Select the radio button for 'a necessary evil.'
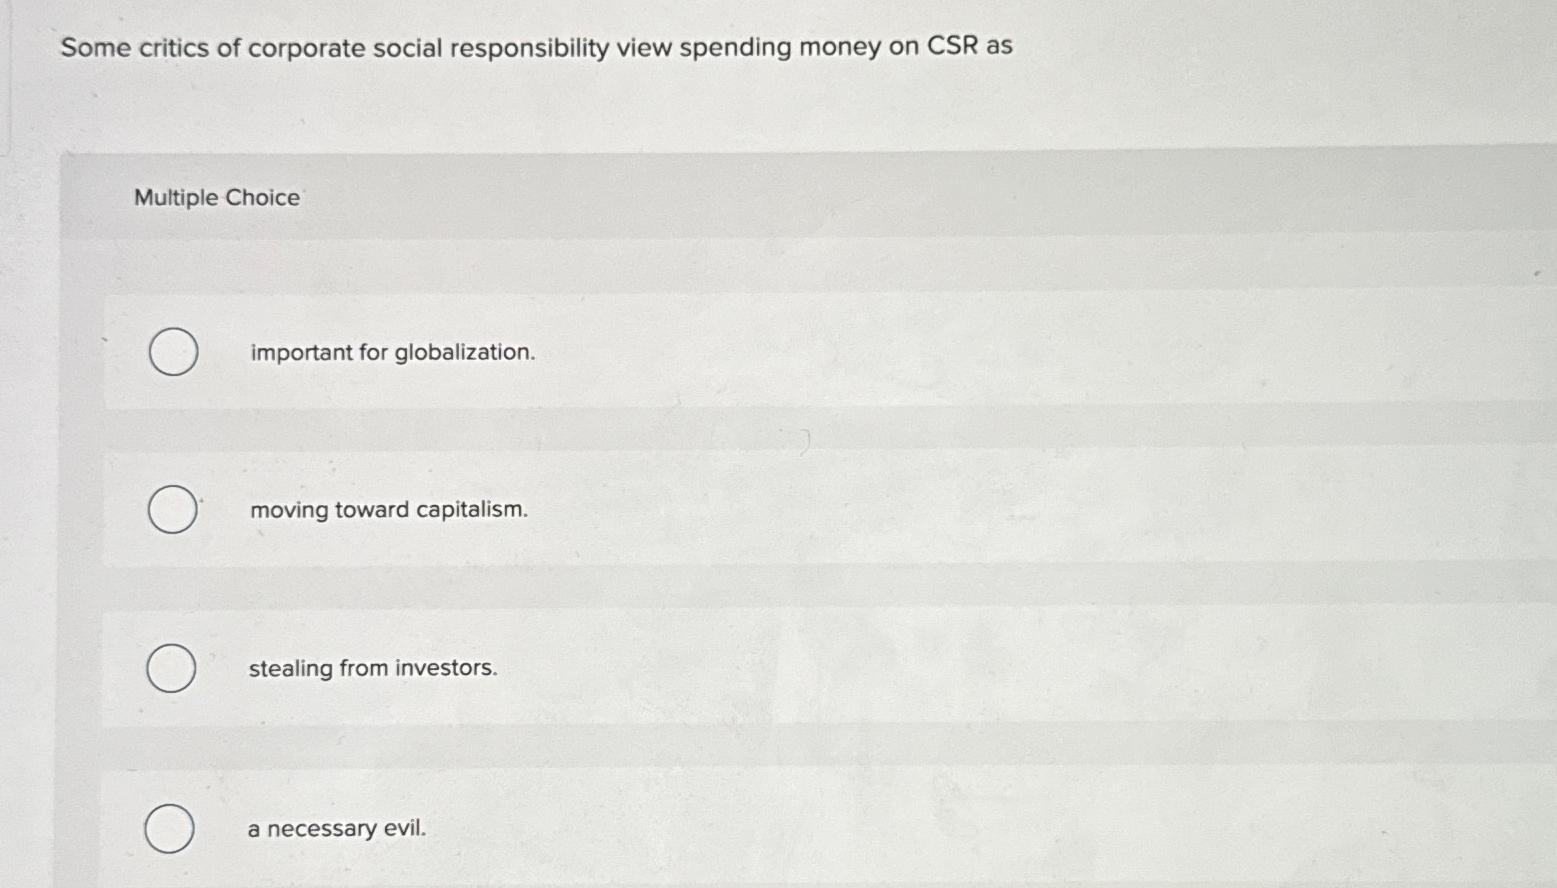Image resolution: width=1557 pixels, height=888 pixels. pyautogui.click(x=171, y=828)
